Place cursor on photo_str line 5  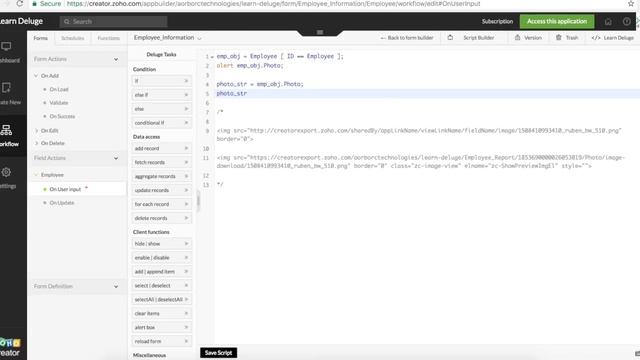click(x=231, y=93)
